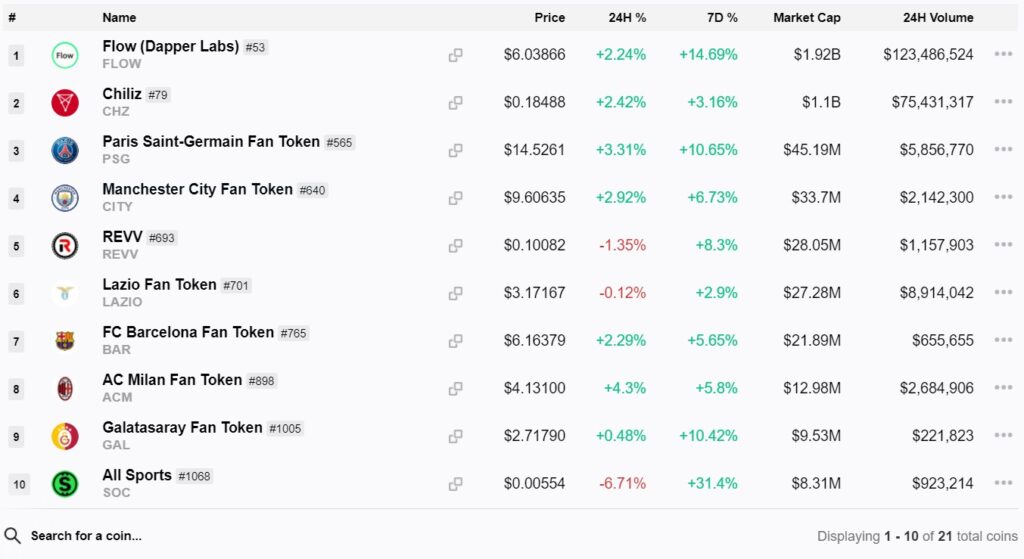This screenshot has width=1024, height=559.
Task: Click the Galatasaray logo icon
Action: click(x=65, y=437)
